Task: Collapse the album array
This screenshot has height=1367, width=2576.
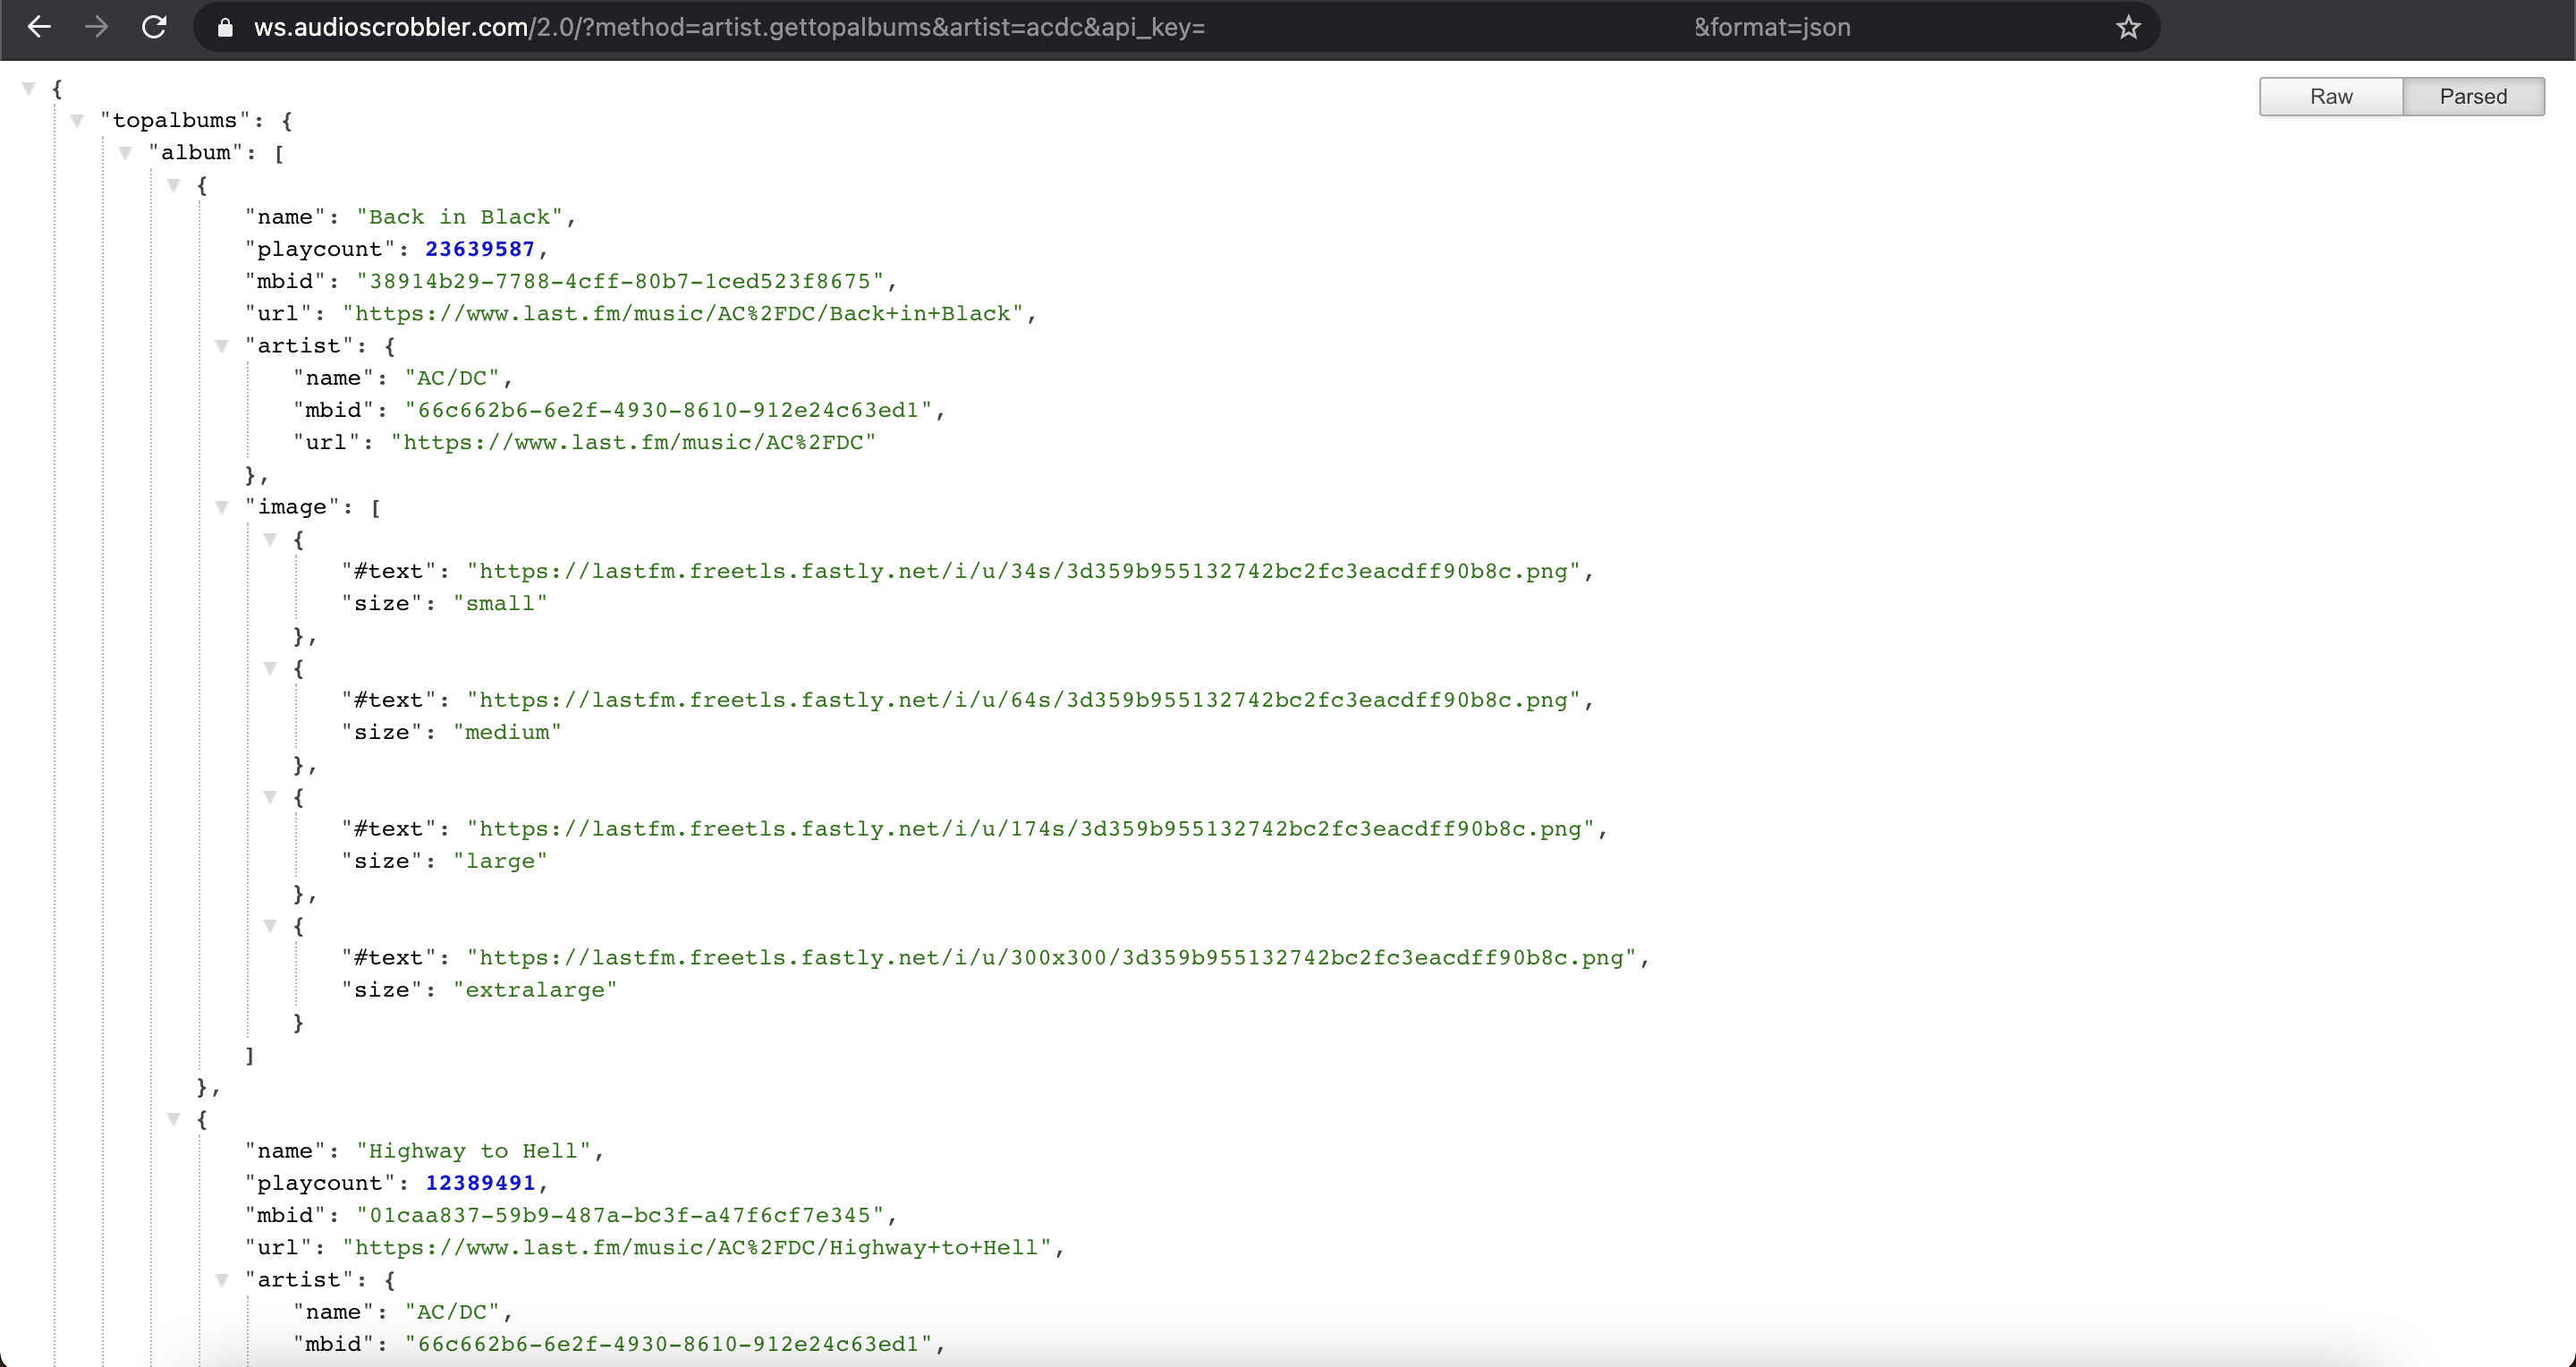Action: 125,153
